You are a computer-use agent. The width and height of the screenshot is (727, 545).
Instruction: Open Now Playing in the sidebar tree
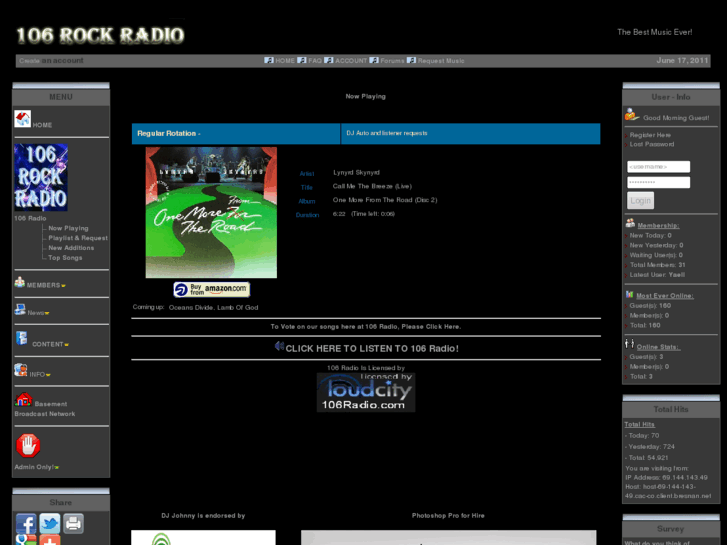coord(68,228)
